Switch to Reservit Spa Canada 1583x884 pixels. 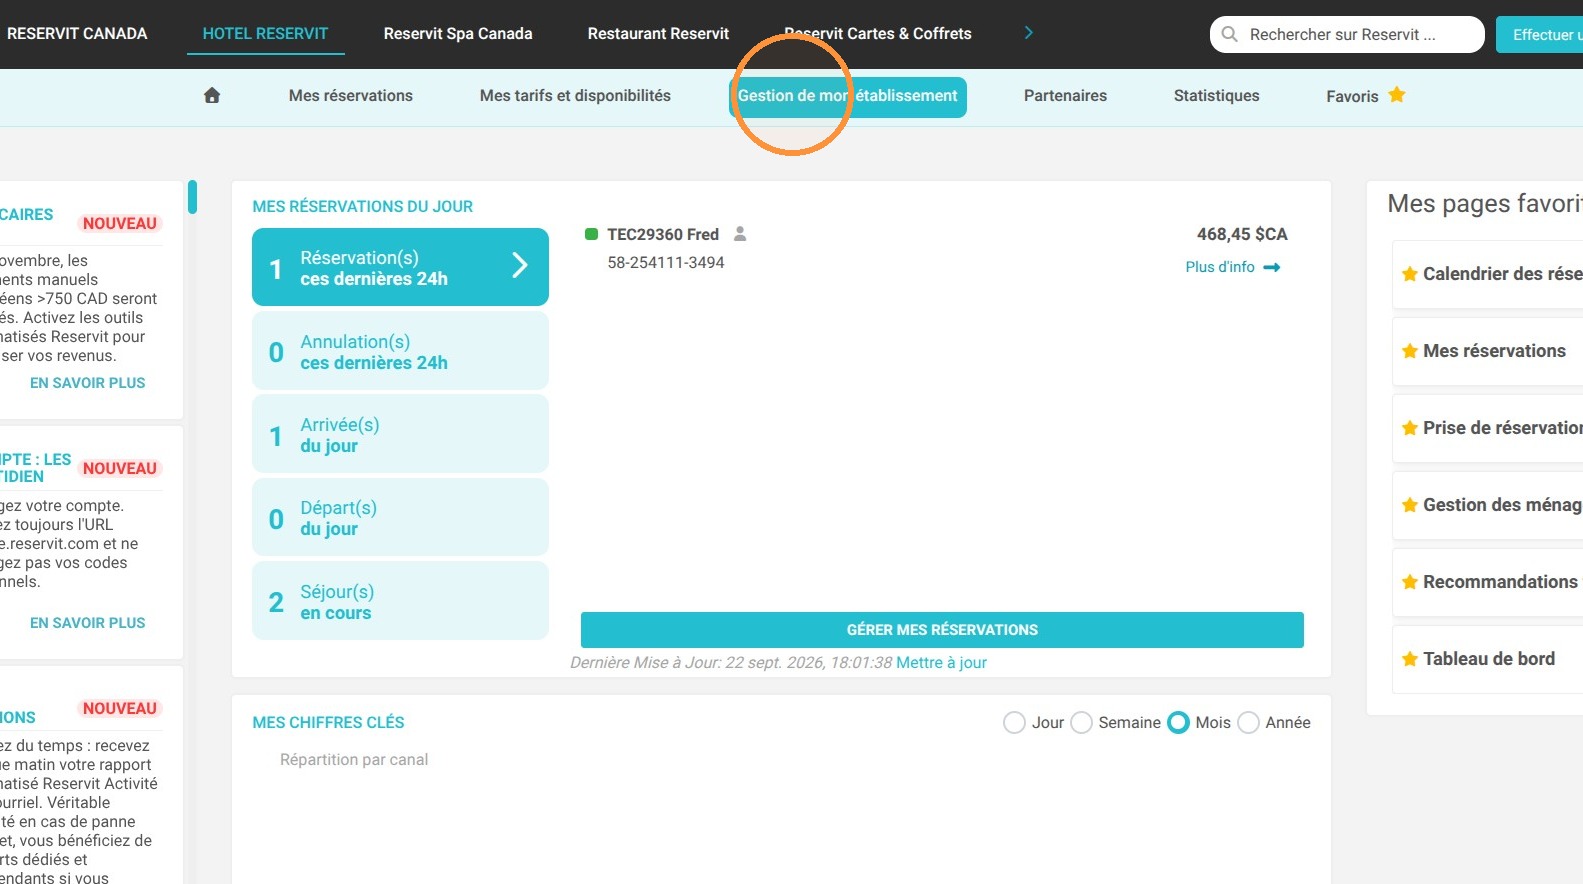click(x=458, y=33)
